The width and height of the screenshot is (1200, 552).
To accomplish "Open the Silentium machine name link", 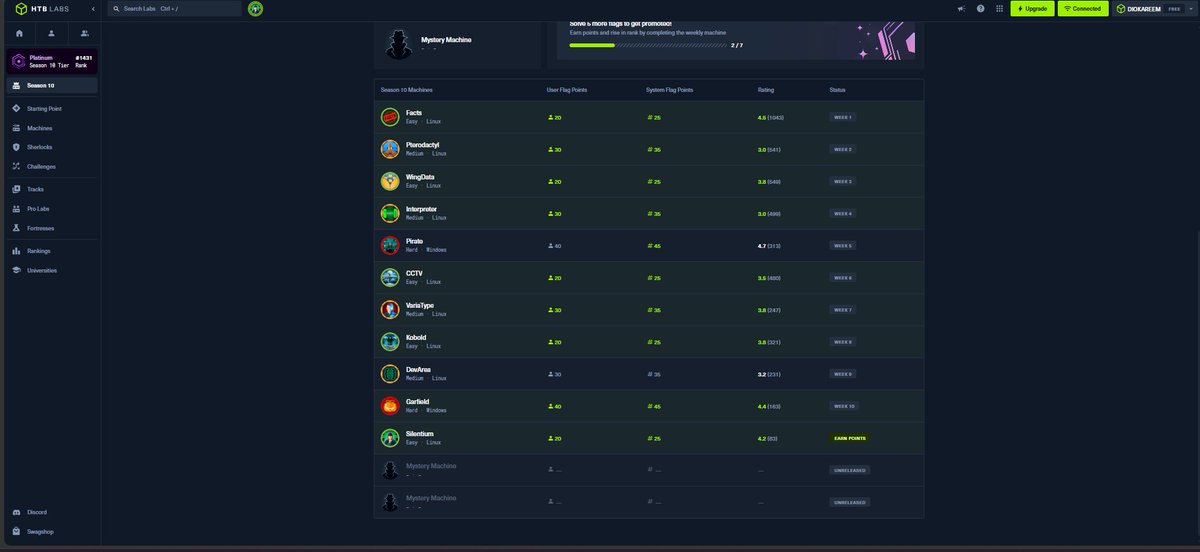I will pyautogui.click(x=420, y=433).
